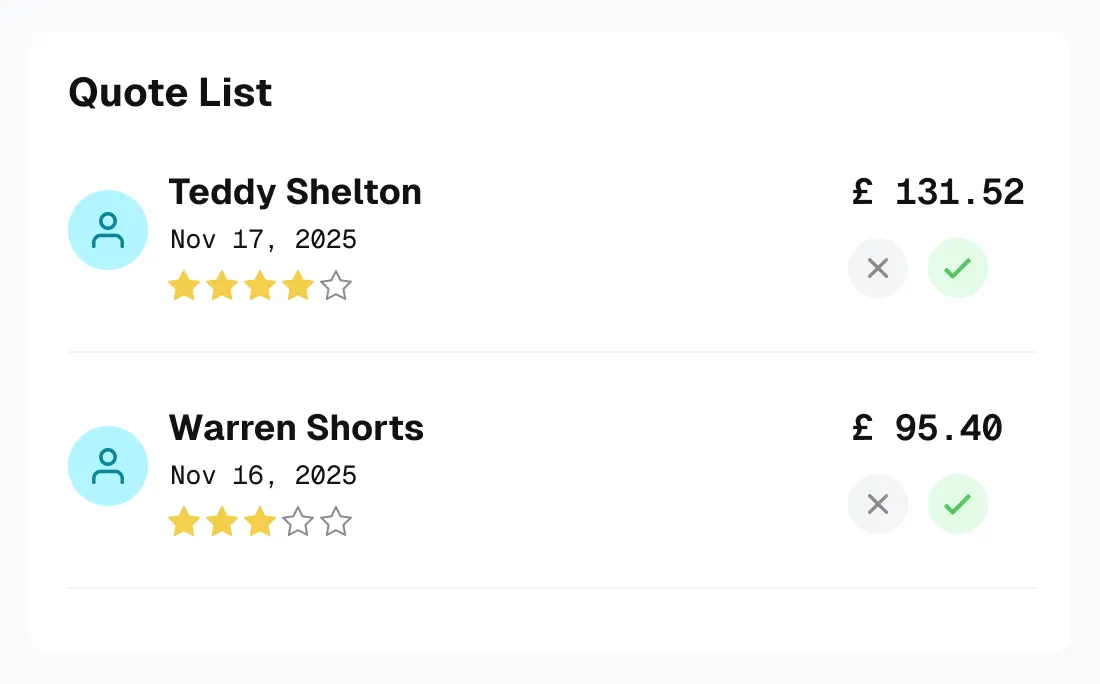Approve Warren Shorts' quote with green check

958,504
